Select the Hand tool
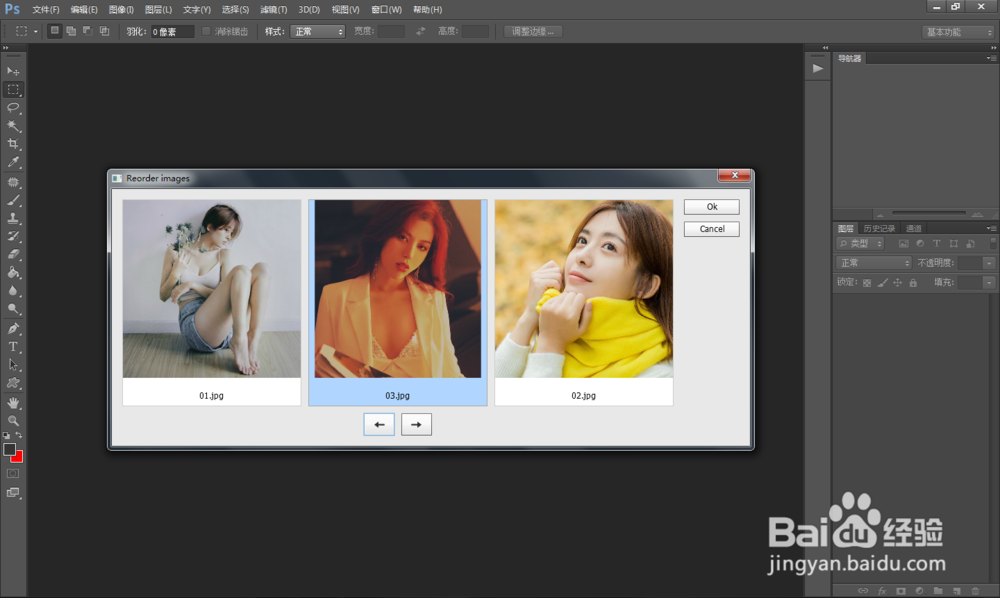The height and width of the screenshot is (598, 1000). click(x=13, y=403)
